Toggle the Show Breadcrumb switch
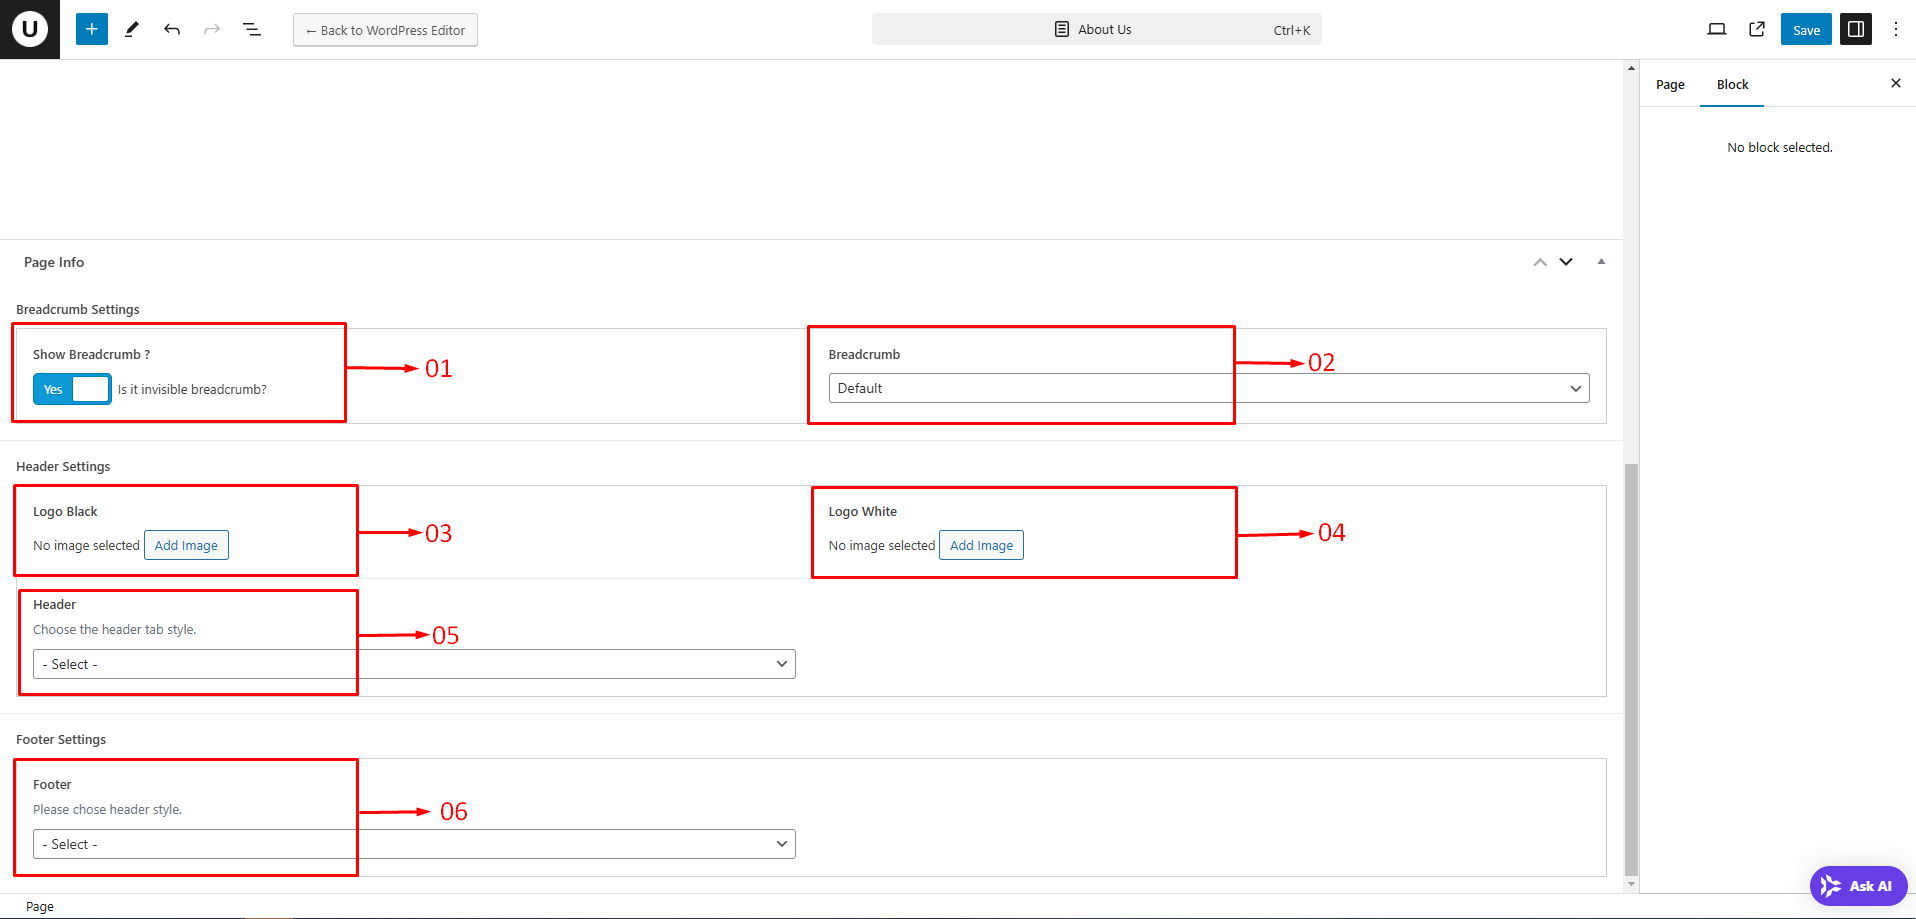This screenshot has width=1916, height=919. 72,389
